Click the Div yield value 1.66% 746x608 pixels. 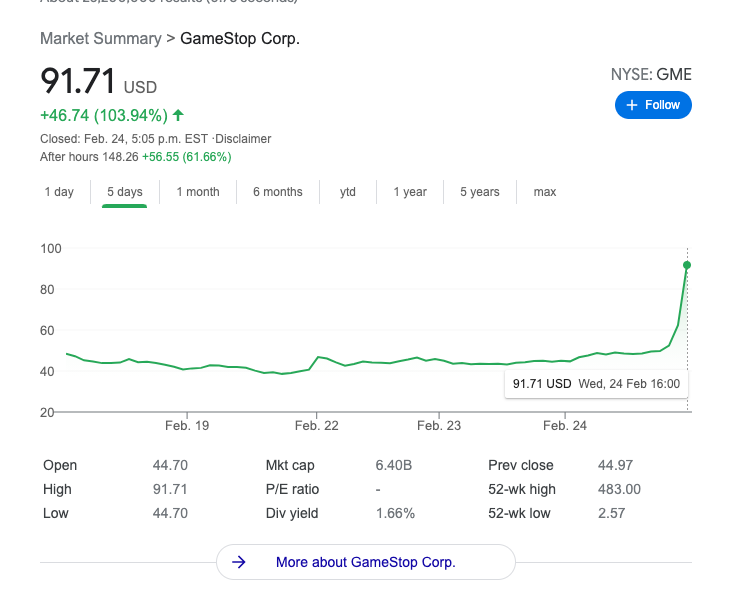(x=395, y=513)
